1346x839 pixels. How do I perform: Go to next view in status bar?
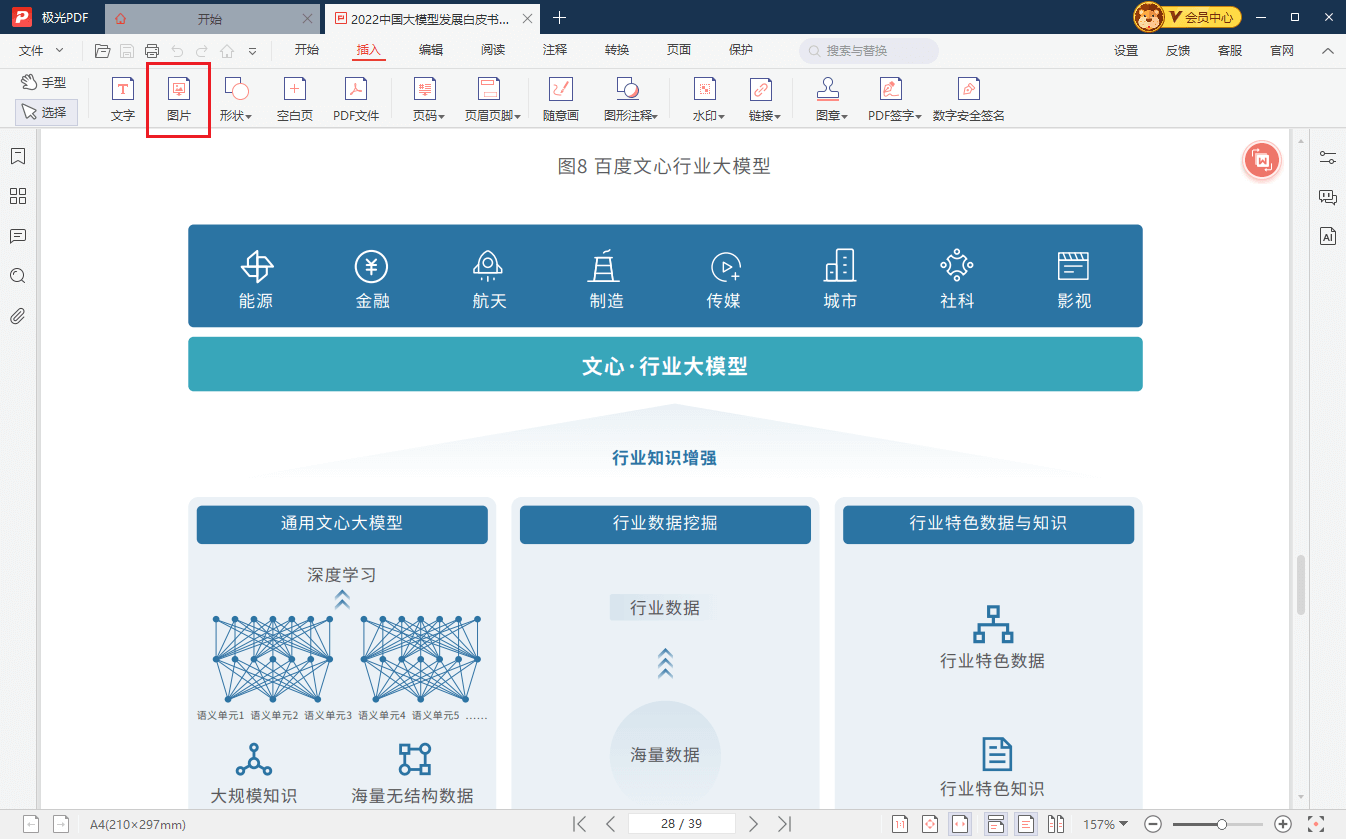(61, 824)
